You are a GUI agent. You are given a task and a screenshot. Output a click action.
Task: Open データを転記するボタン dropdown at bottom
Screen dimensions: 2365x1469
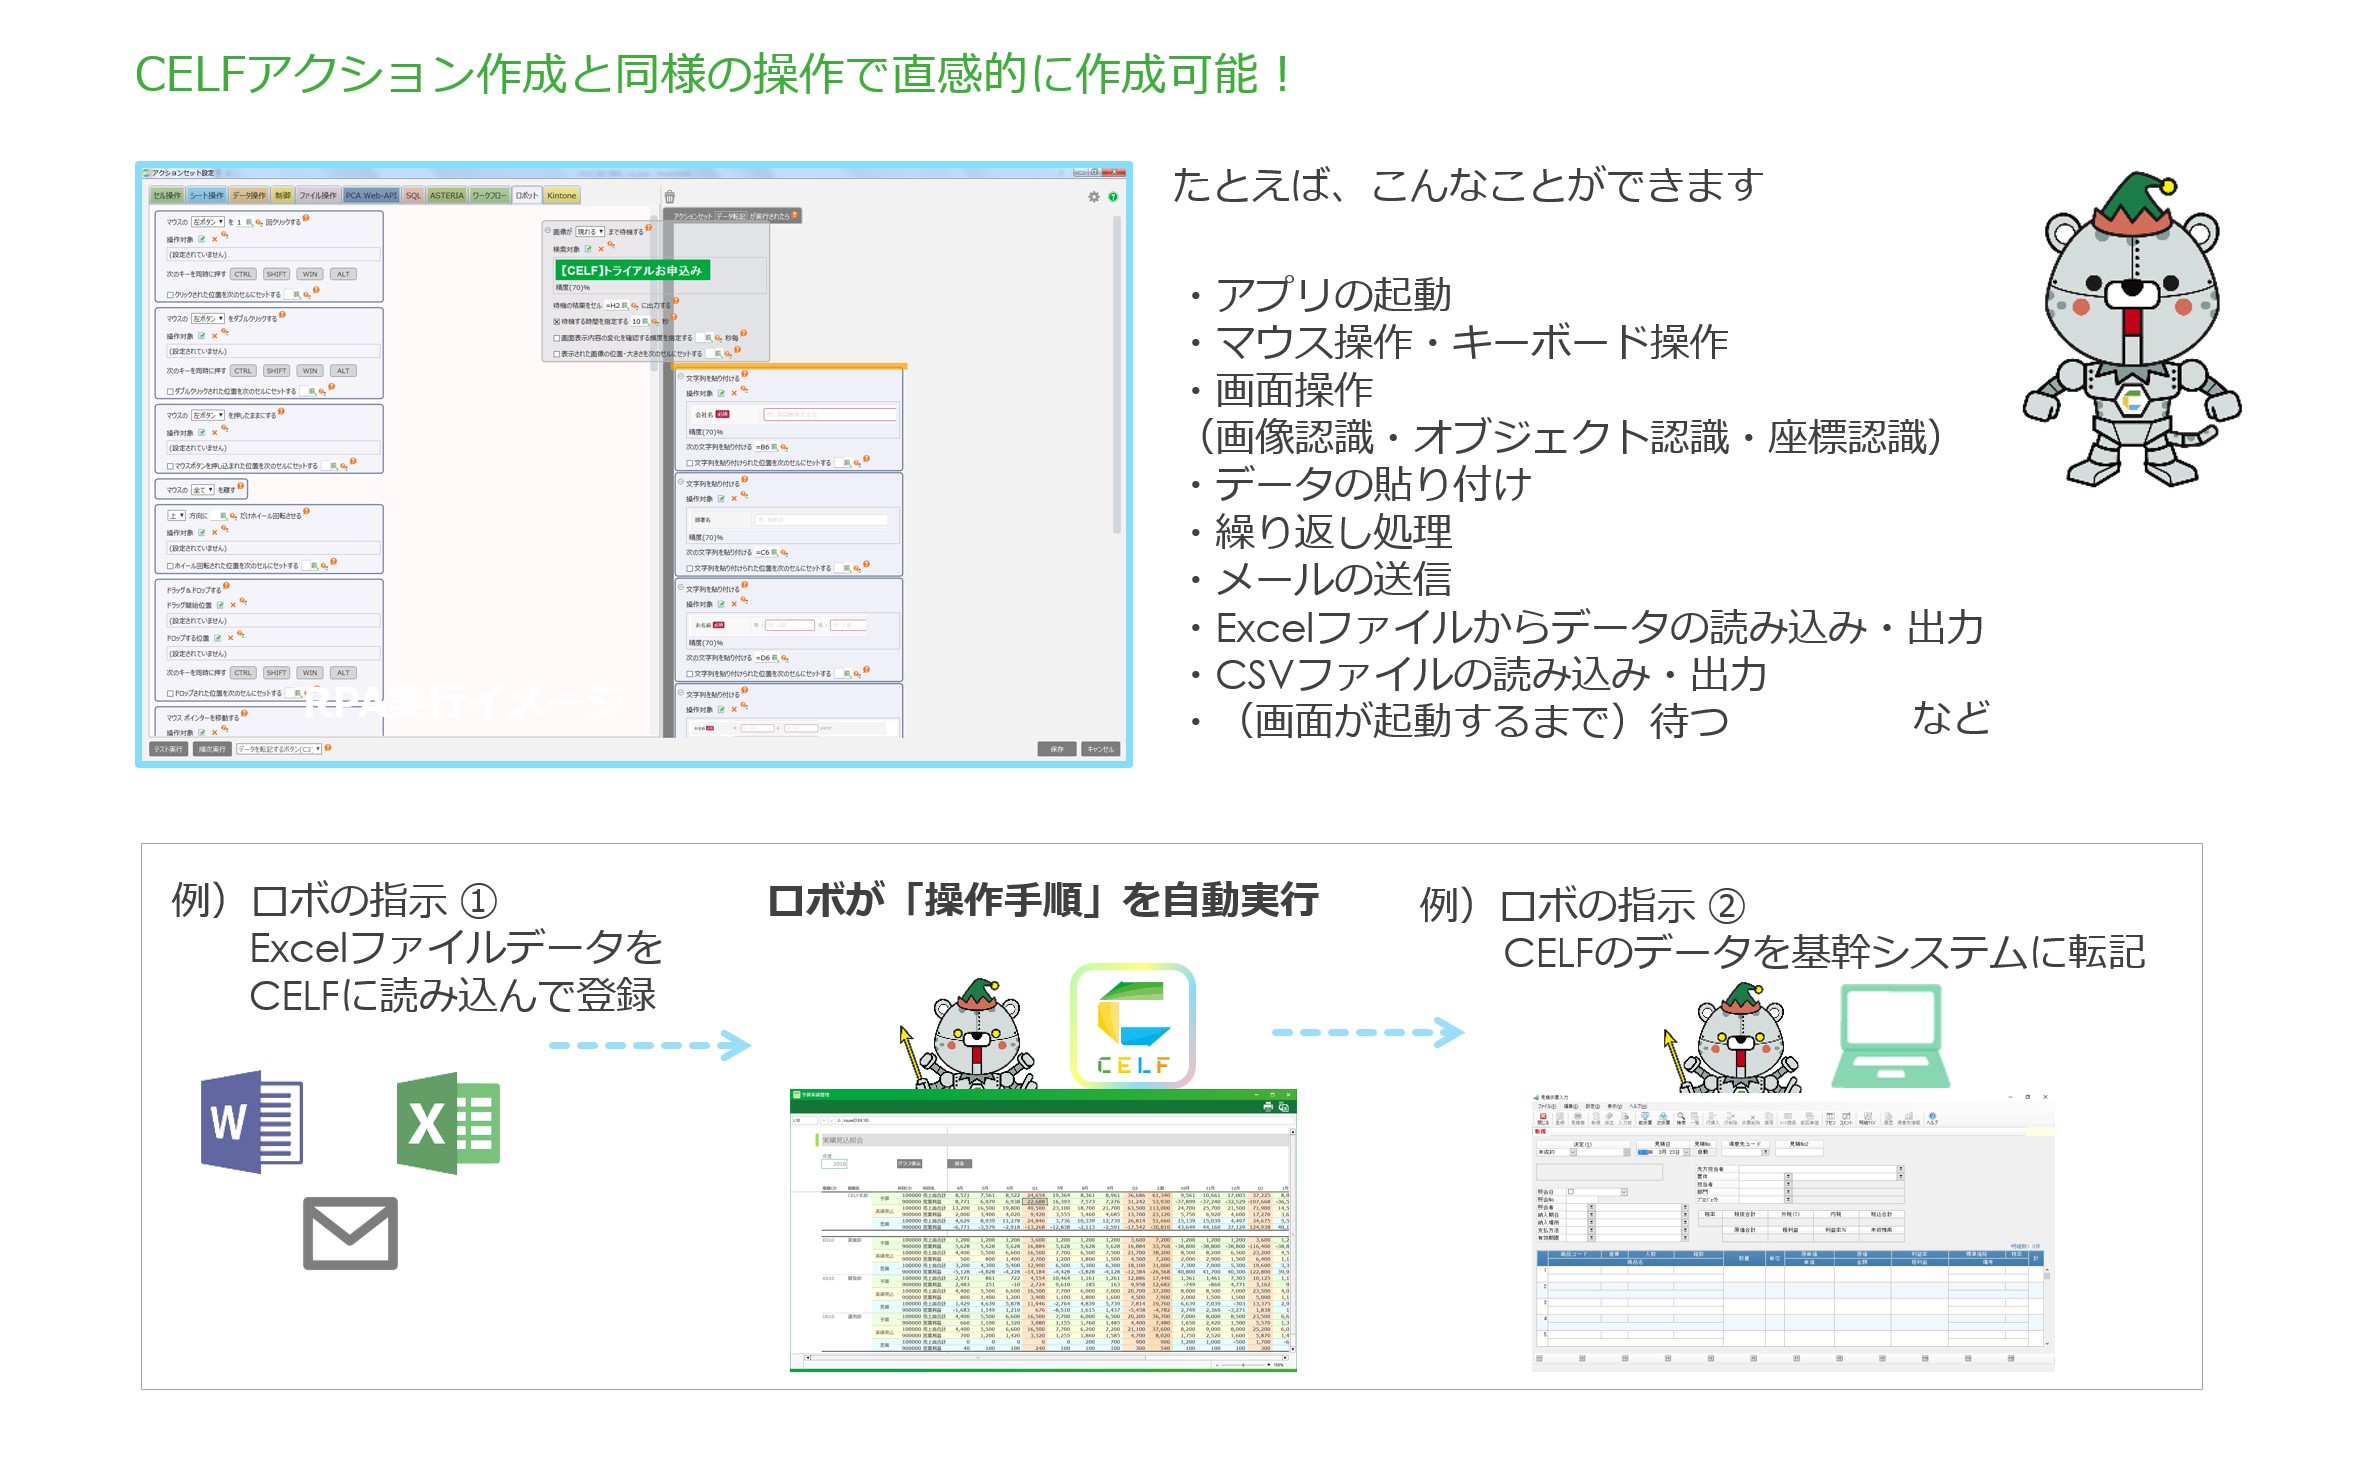pos(279,749)
